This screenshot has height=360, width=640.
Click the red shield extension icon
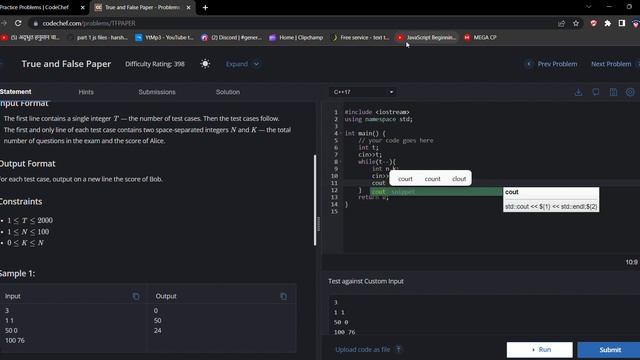[593, 23]
